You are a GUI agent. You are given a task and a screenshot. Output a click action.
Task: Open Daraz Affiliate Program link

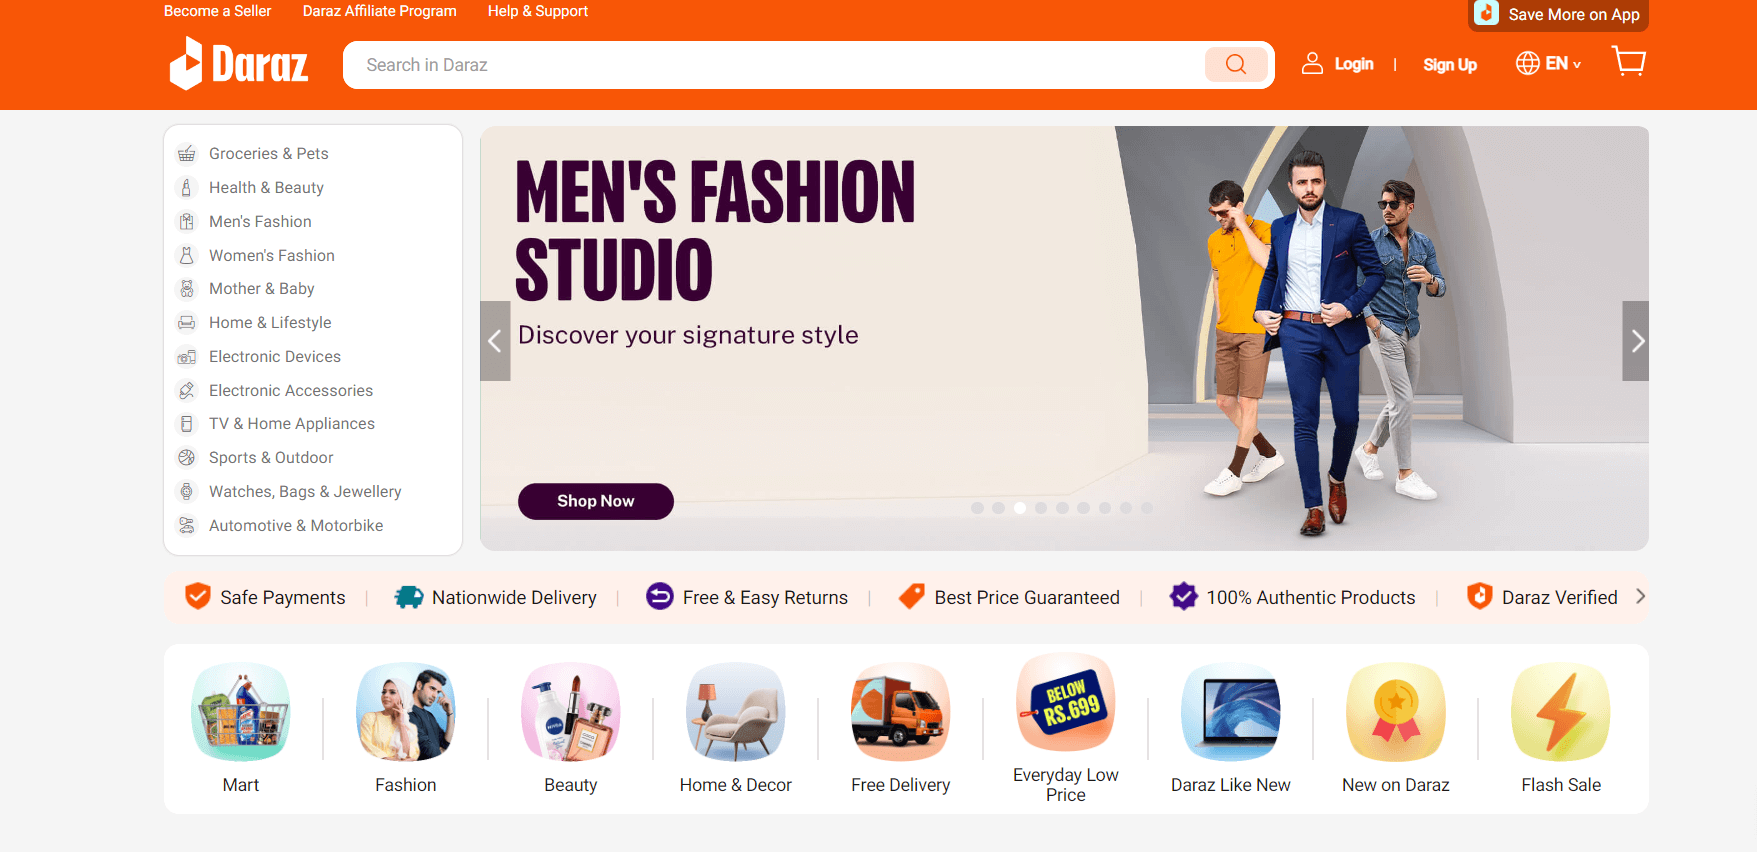click(380, 11)
